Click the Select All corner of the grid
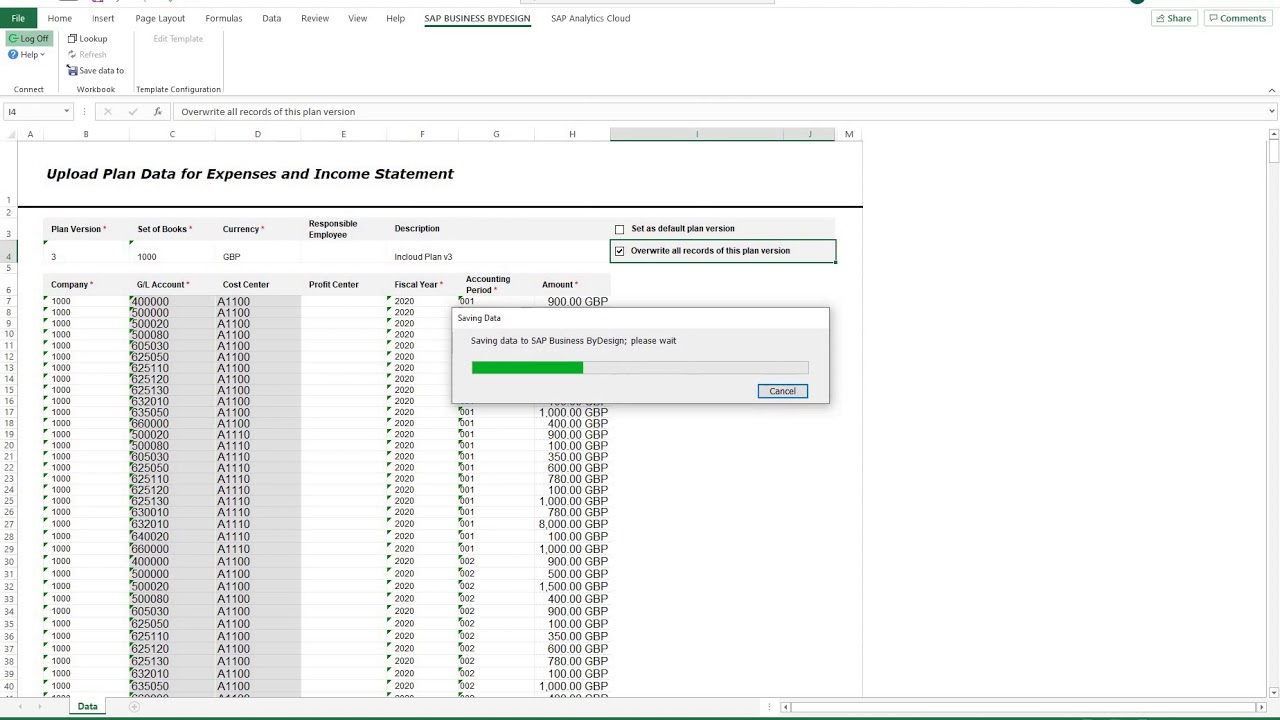Image resolution: width=1280 pixels, height=720 pixels. point(8,134)
